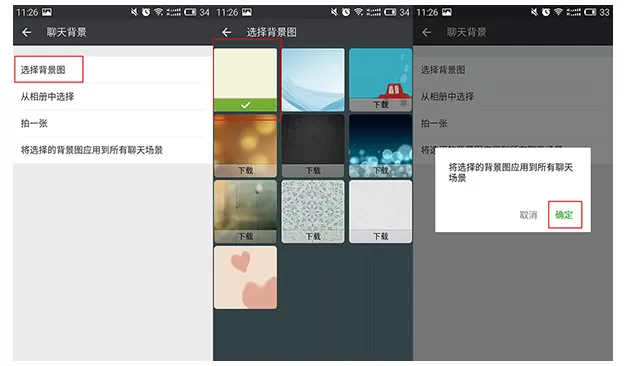
Task: Download the blue bubbles background
Action: [x=380, y=171]
